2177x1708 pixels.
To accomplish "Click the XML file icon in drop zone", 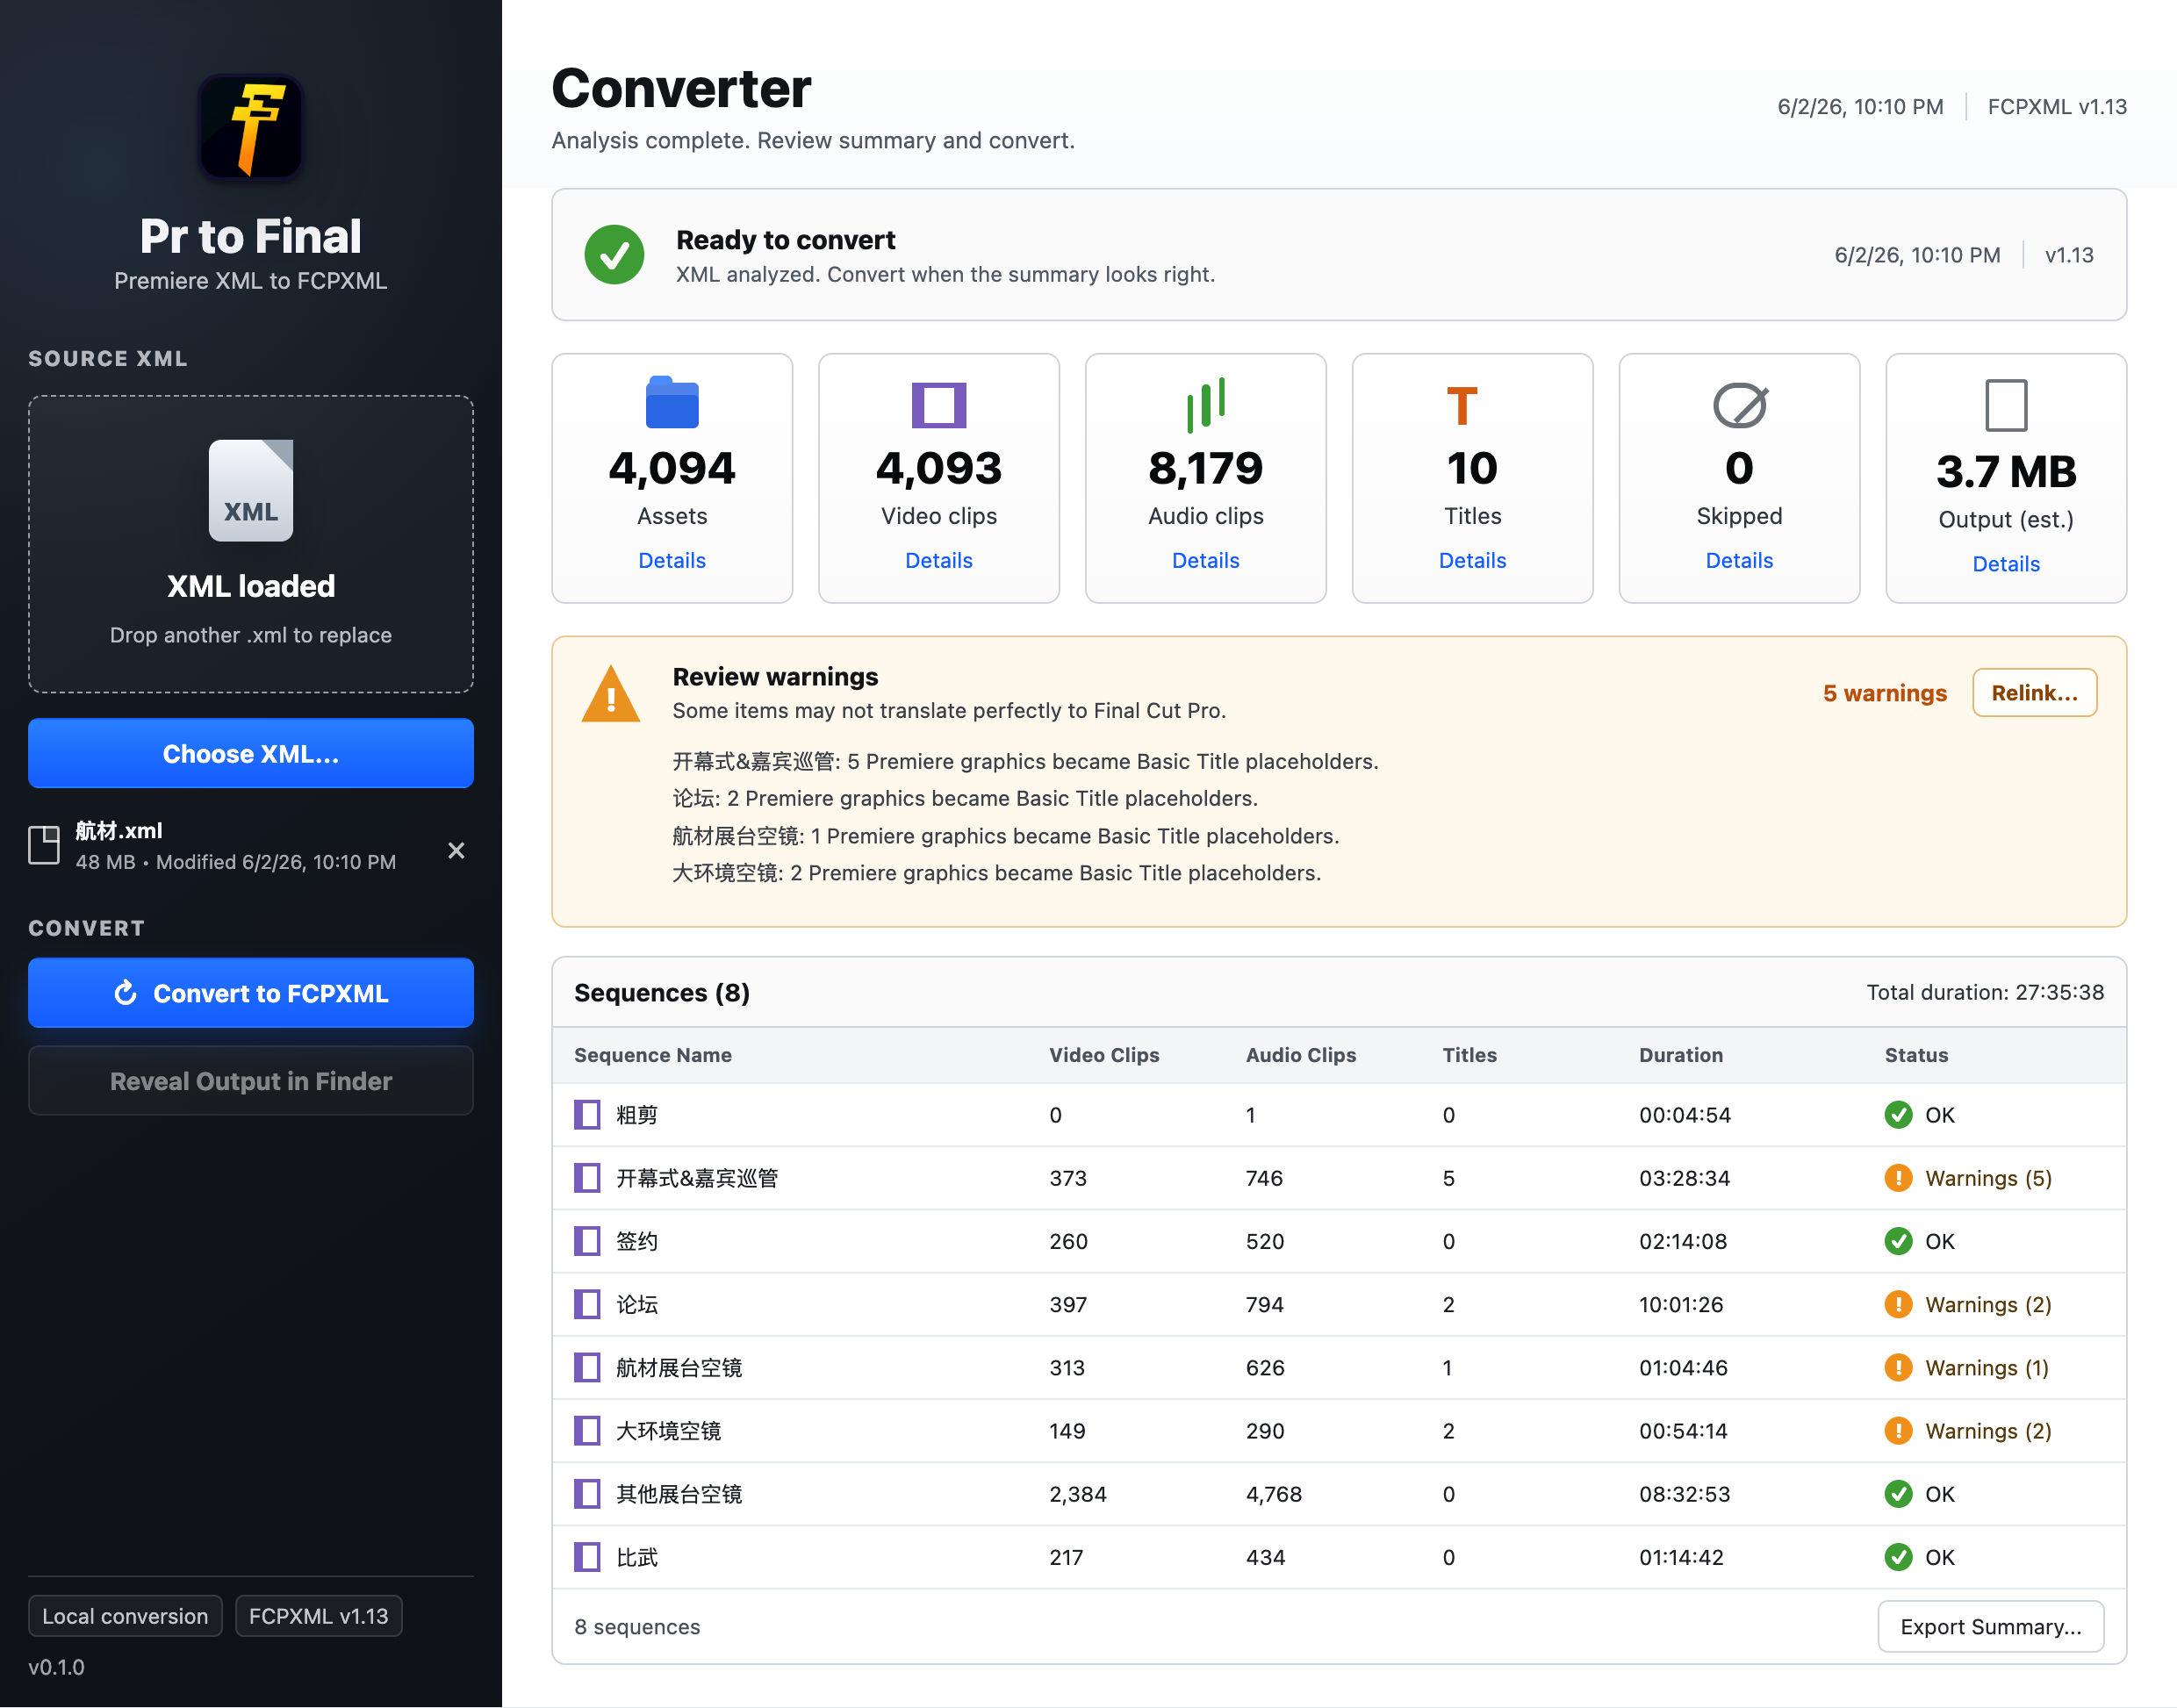I will (x=250, y=490).
